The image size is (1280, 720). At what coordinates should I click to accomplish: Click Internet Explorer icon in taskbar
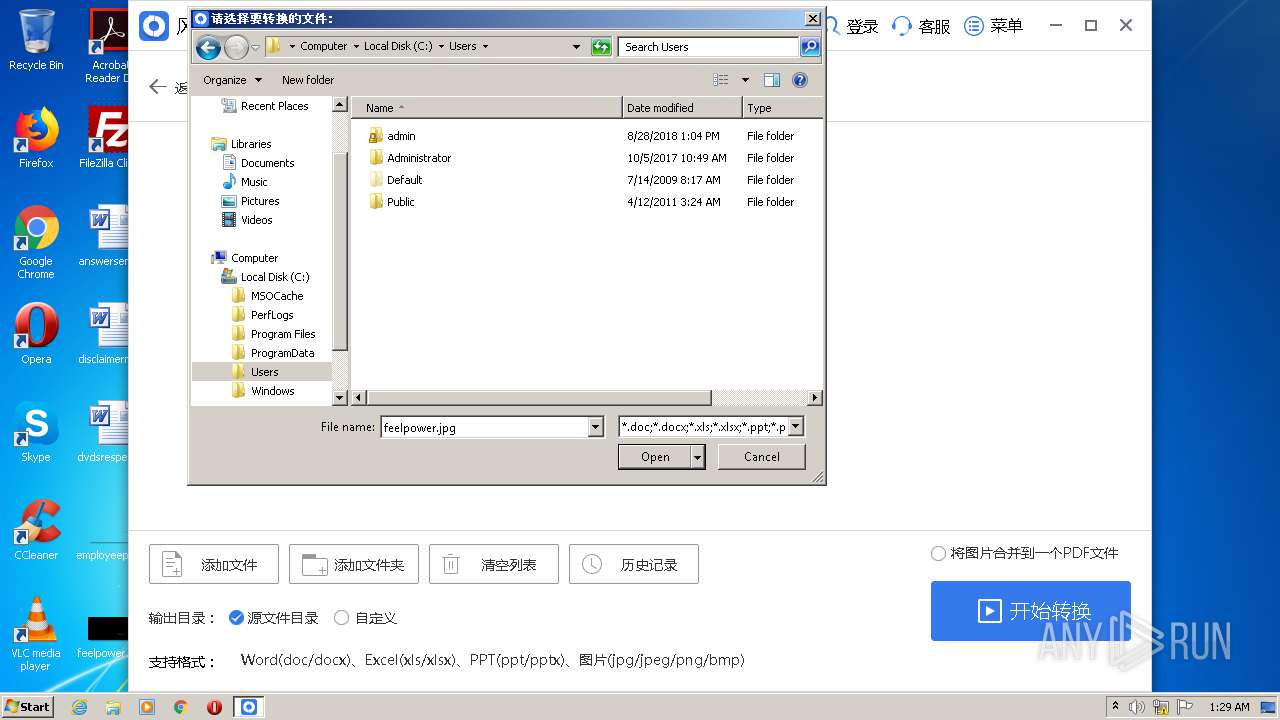(x=80, y=707)
